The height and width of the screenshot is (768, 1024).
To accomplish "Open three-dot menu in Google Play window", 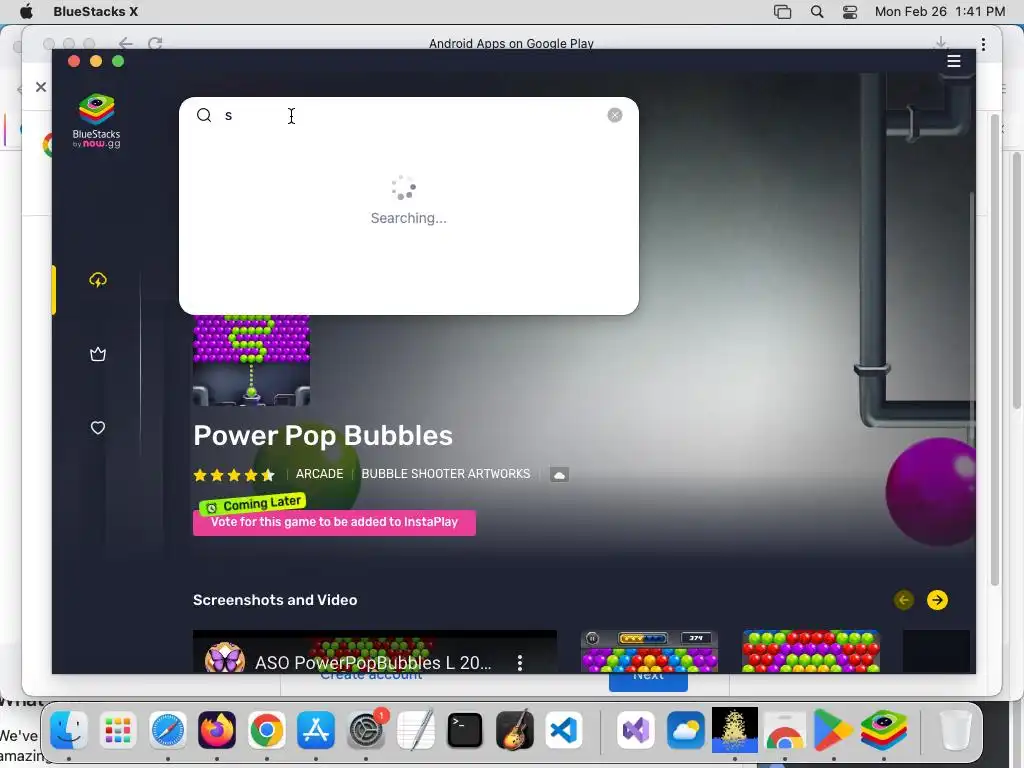I will [x=983, y=44].
